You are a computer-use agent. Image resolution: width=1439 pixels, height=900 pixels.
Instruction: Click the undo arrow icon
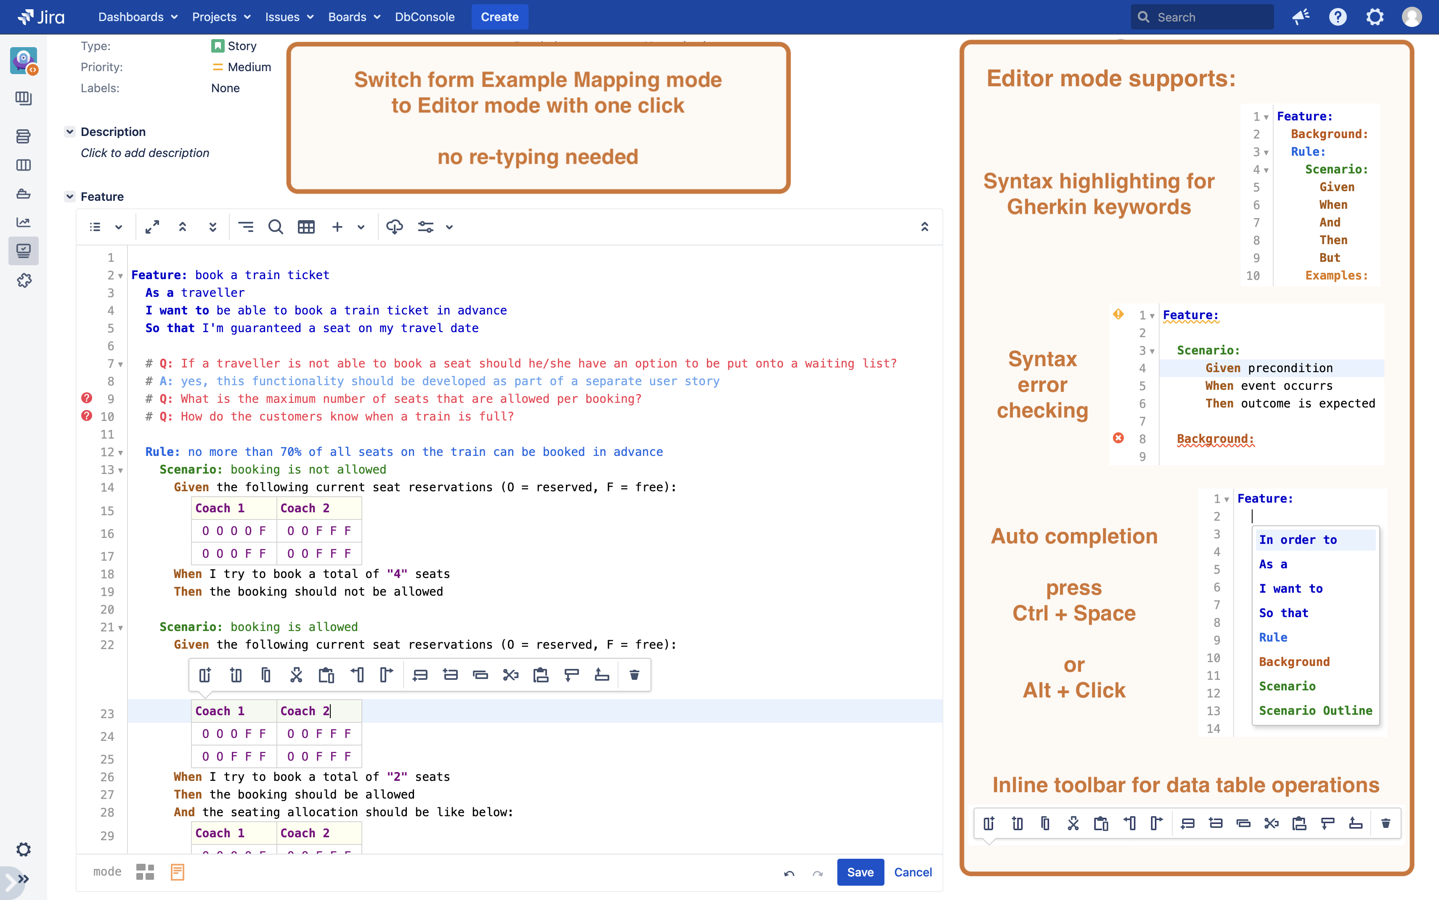click(x=789, y=873)
